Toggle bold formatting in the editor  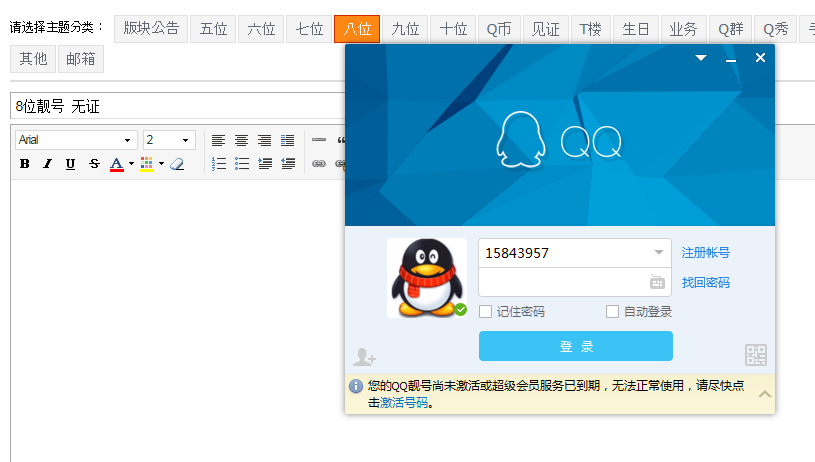(x=24, y=164)
